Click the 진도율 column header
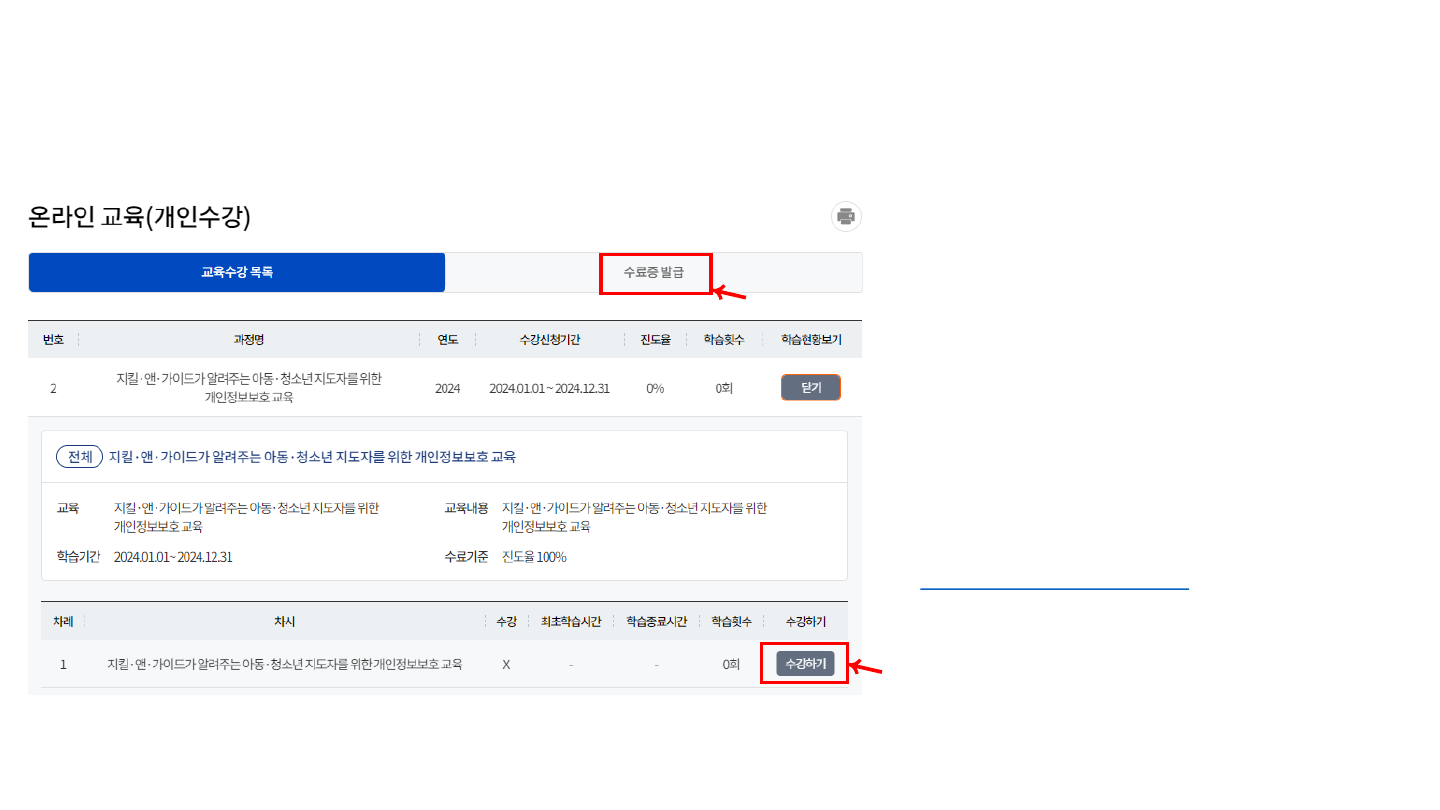The image size is (1440, 810). 654,338
